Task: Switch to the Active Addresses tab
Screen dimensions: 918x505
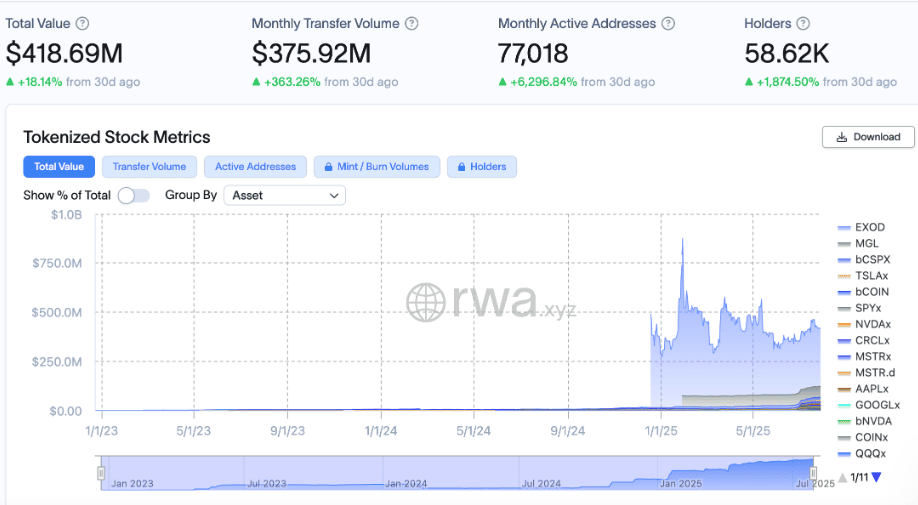Action: [x=255, y=167]
